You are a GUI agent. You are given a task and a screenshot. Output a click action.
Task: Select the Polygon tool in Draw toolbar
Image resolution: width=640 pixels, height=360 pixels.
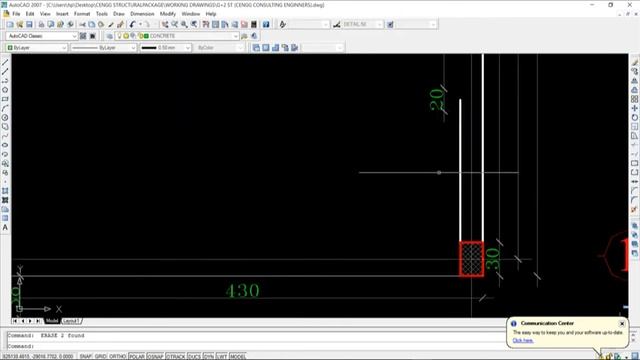point(5,90)
